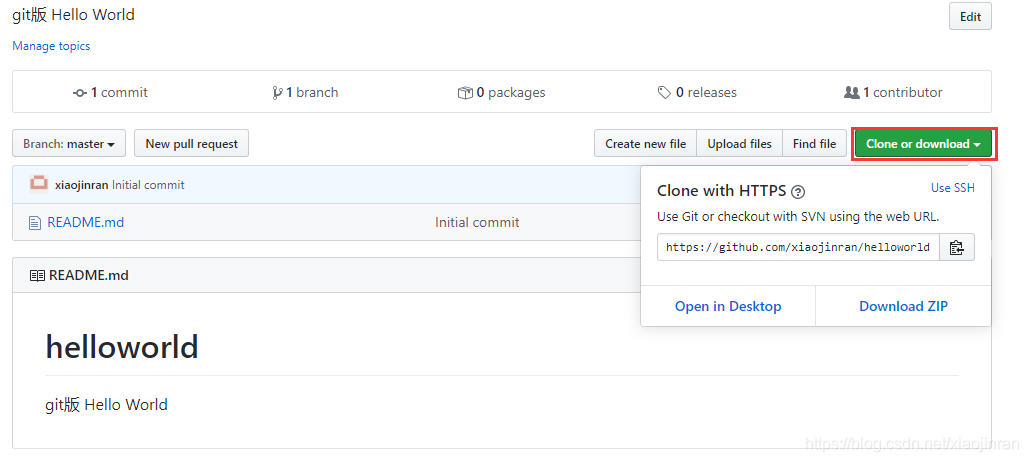Click the xiaojinran avatar image

pos(39,185)
